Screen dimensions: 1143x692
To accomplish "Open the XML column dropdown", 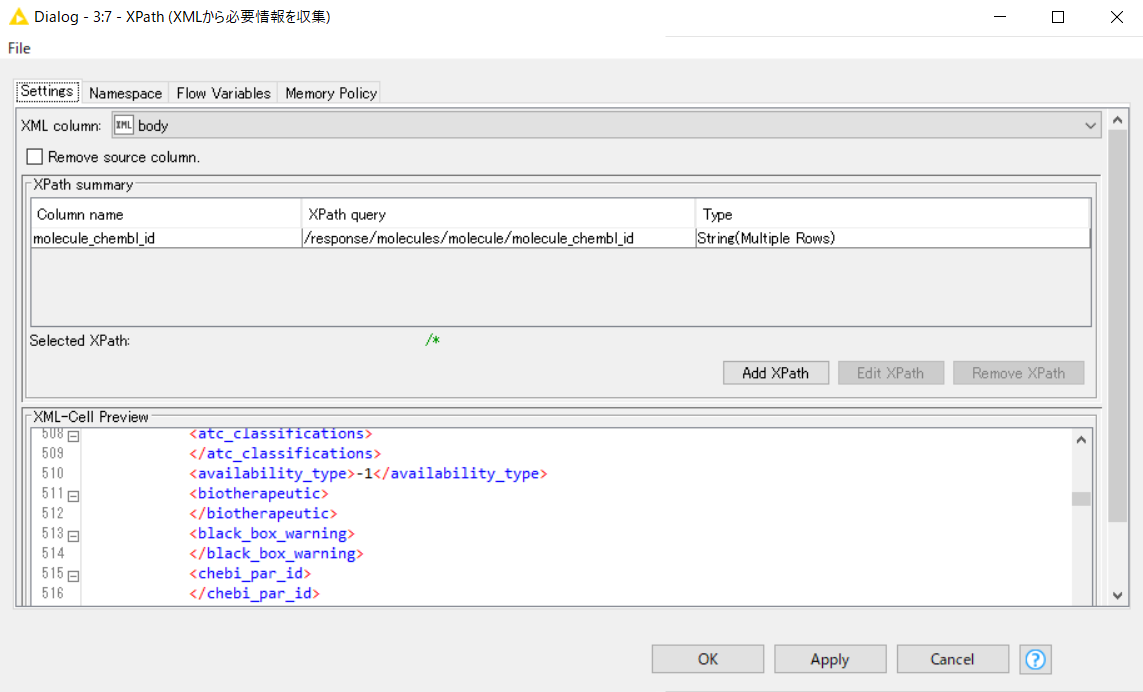I will [1090, 125].
